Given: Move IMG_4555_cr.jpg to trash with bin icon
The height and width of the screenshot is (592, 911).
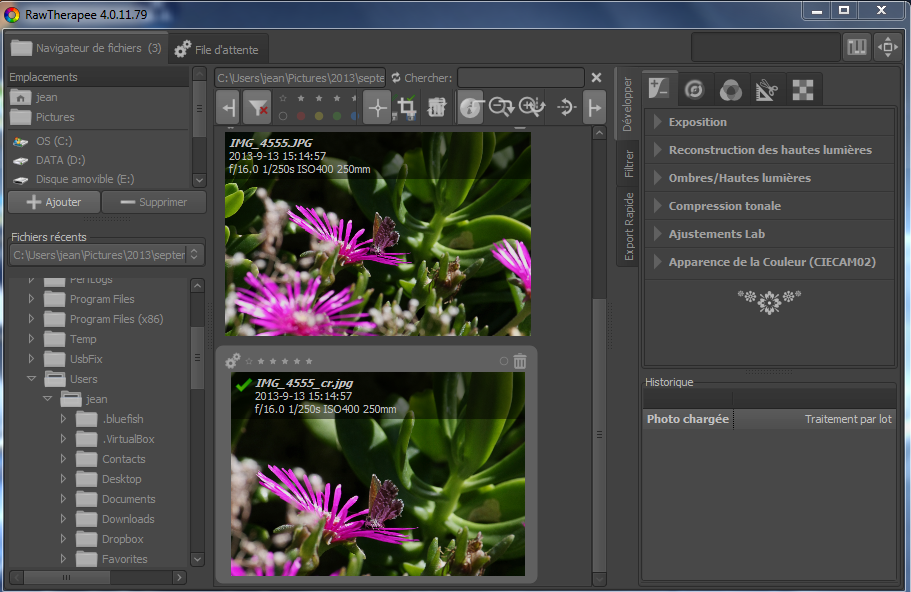Looking at the screenshot, I should [x=520, y=361].
